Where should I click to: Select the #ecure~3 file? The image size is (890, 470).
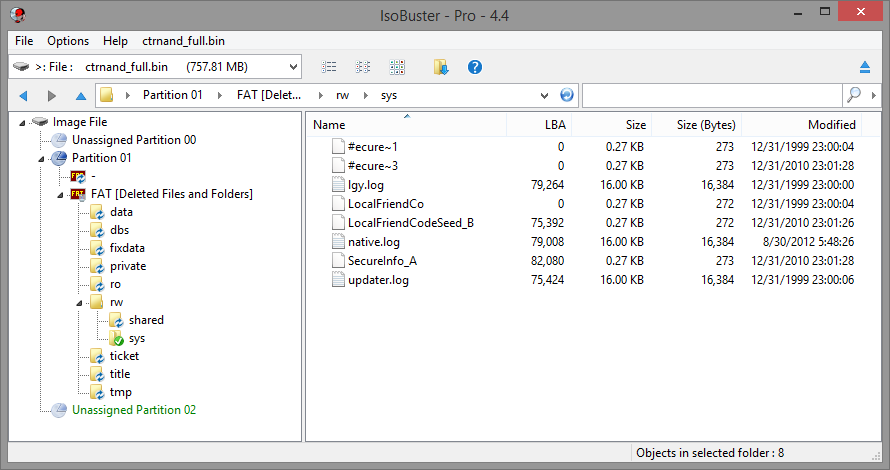372,166
